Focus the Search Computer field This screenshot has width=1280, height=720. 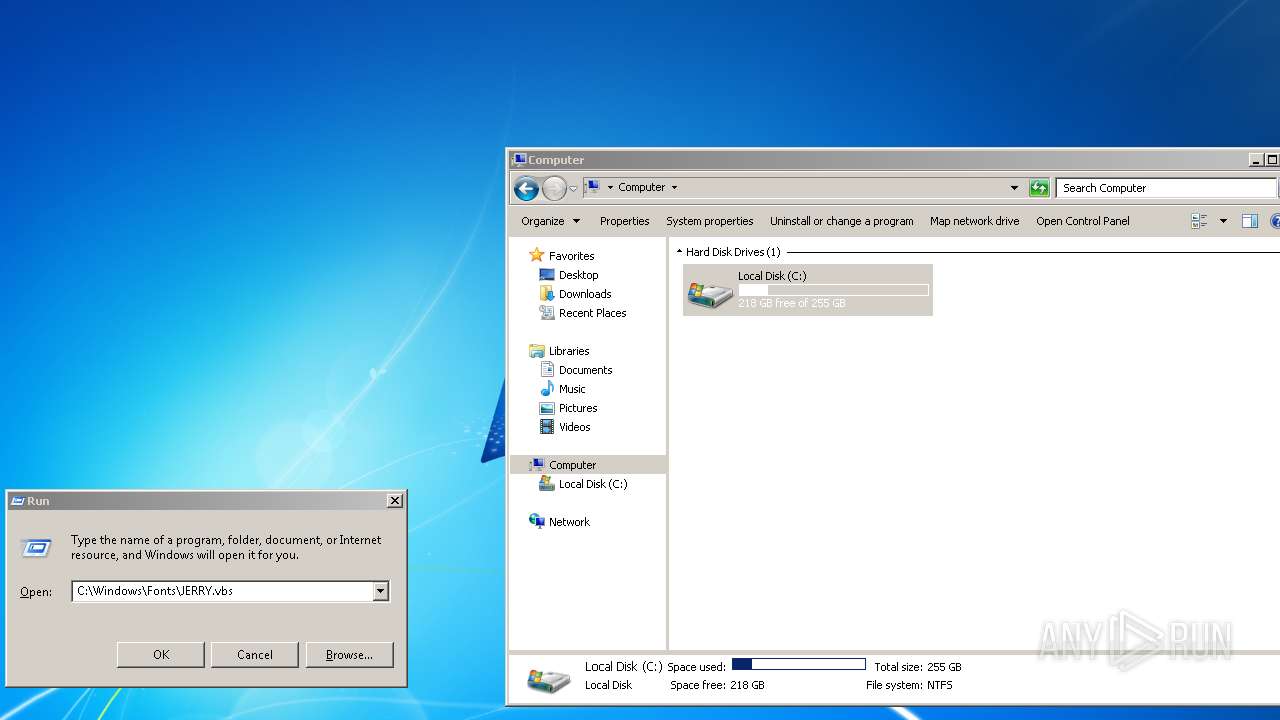coord(1166,188)
